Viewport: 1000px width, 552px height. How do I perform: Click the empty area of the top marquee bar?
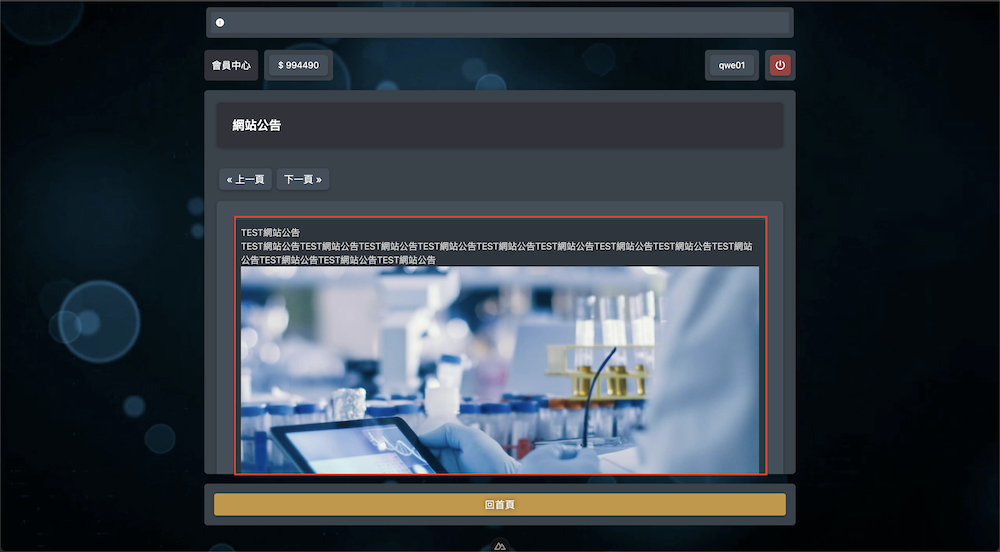pyautogui.click(x=520, y=22)
